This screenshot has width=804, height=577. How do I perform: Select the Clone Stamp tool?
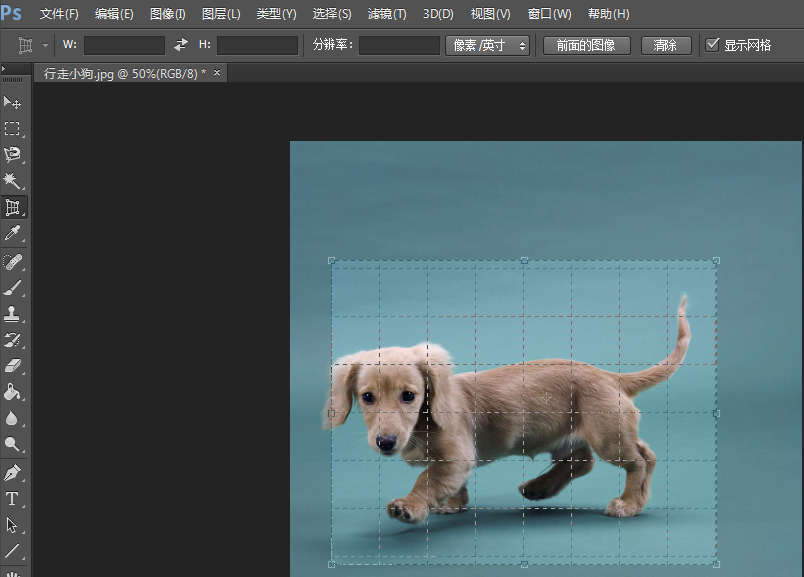coord(13,314)
